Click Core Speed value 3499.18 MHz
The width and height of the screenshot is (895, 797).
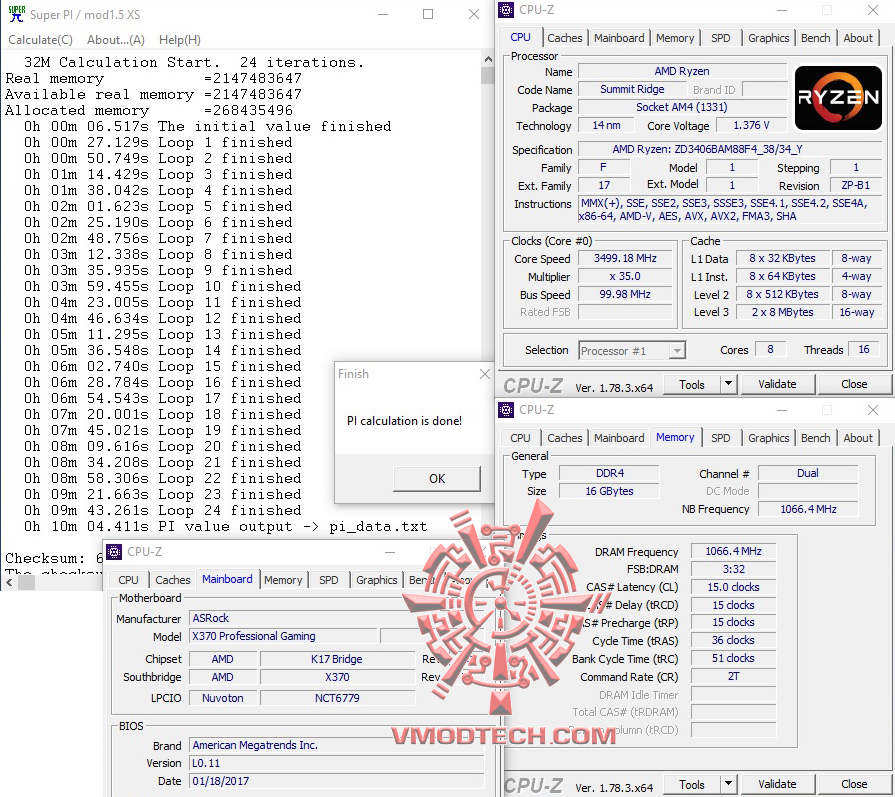624,258
